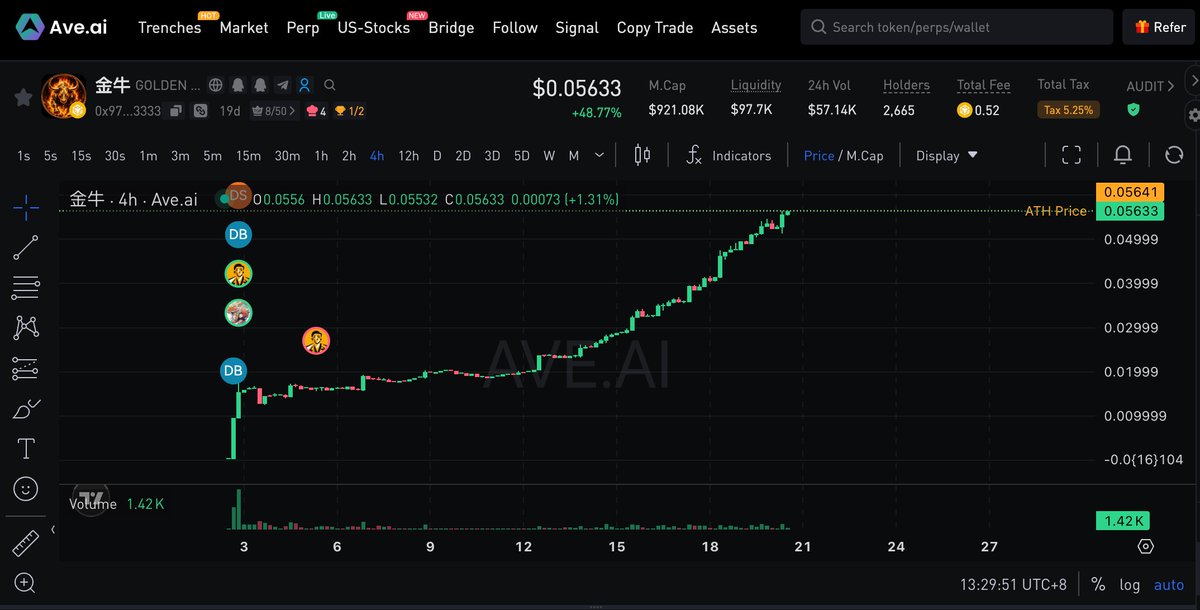Viewport: 1200px width, 610px height.
Task: Click the zoom in tool
Action: 26,583
